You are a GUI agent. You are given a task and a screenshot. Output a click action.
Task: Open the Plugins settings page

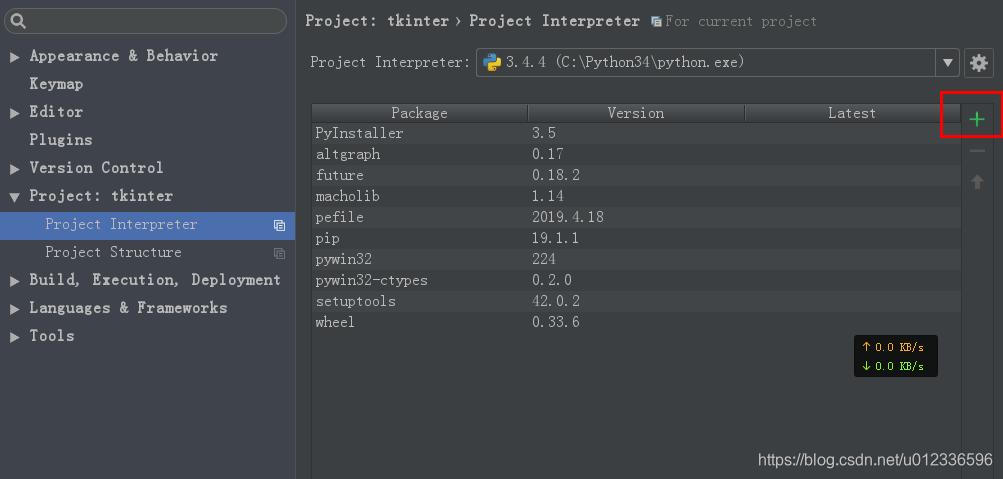(61, 140)
